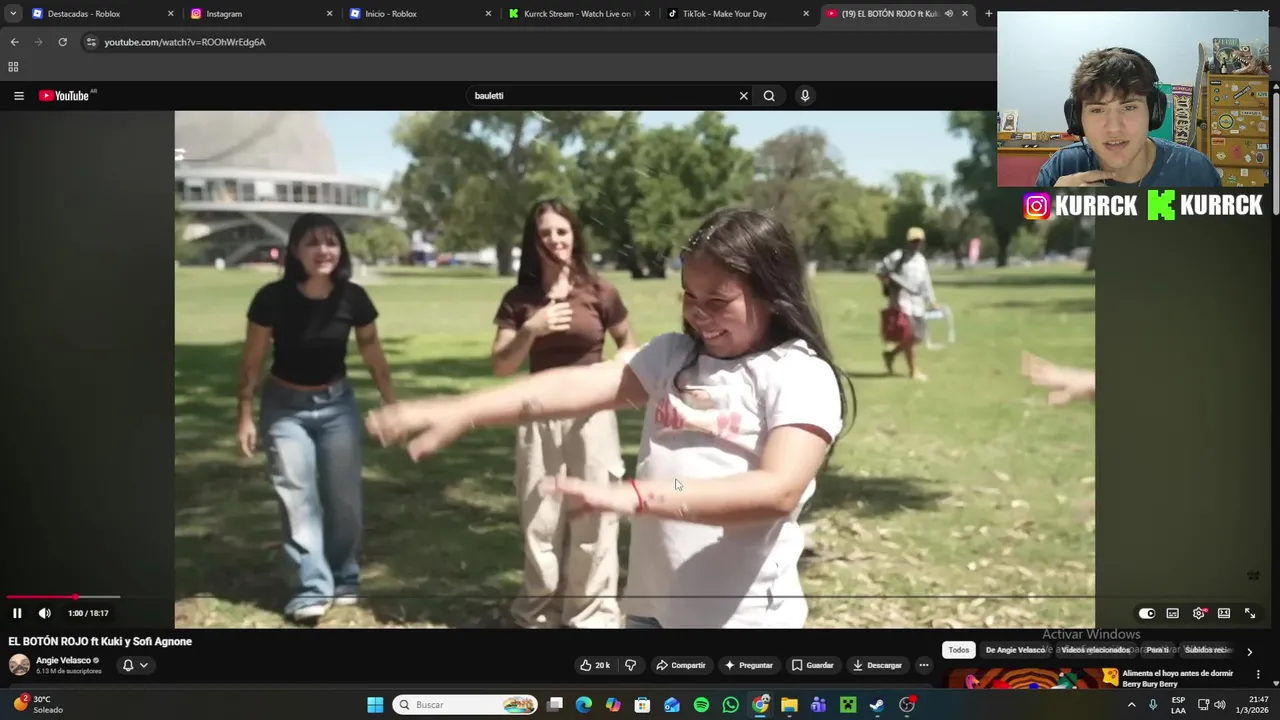The width and height of the screenshot is (1280, 720).
Task: Open WhatsApp from the taskbar
Action: 731,705
